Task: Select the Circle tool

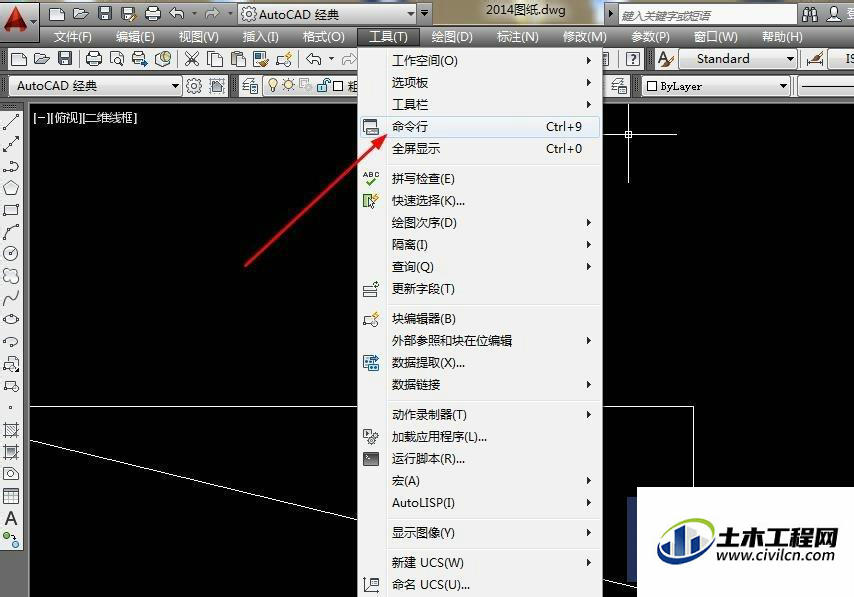Action: tap(11, 254)
